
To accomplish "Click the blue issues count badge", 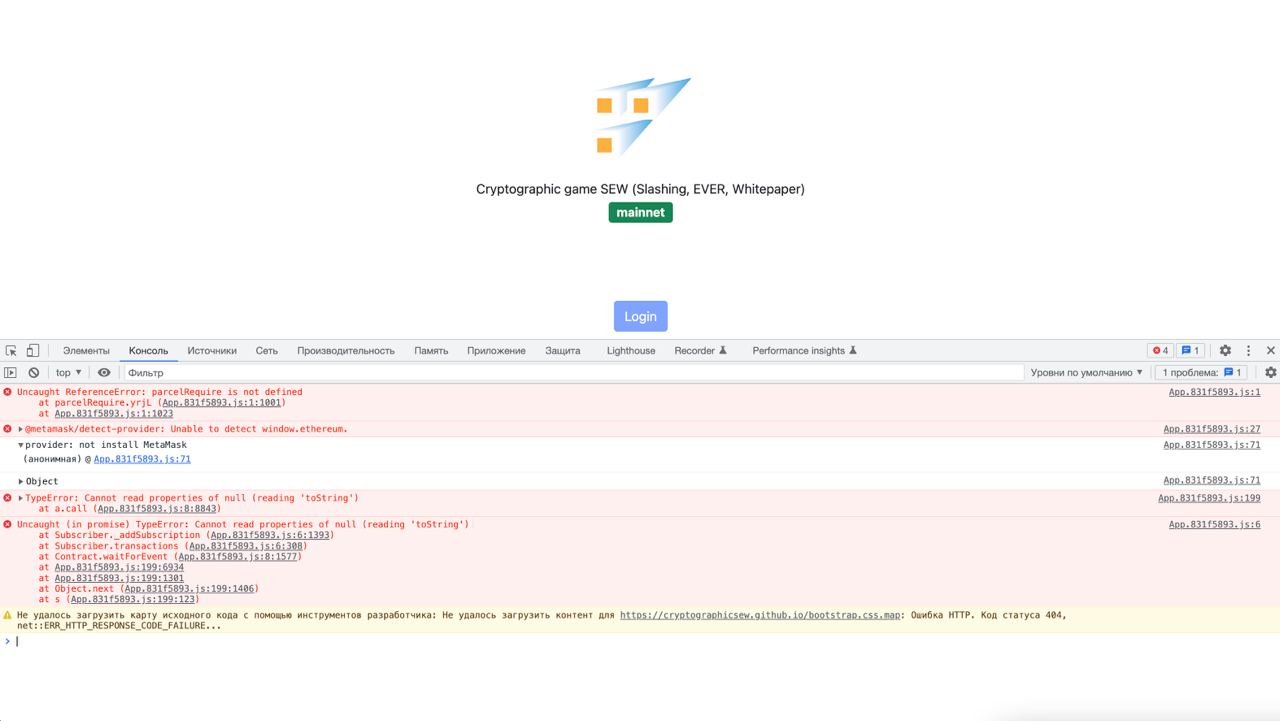I will point(1190,351).
